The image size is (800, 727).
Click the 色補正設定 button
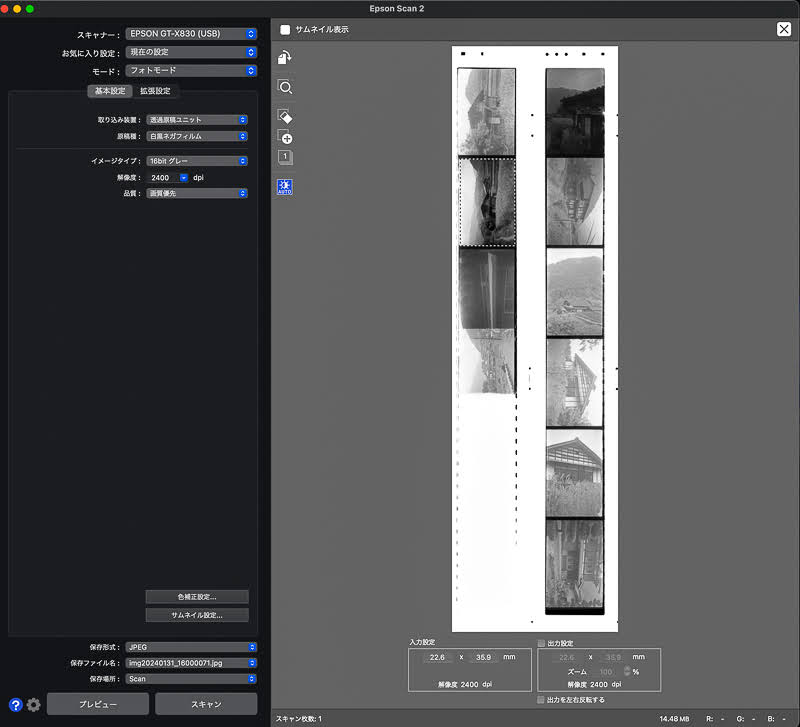(197, 596)
